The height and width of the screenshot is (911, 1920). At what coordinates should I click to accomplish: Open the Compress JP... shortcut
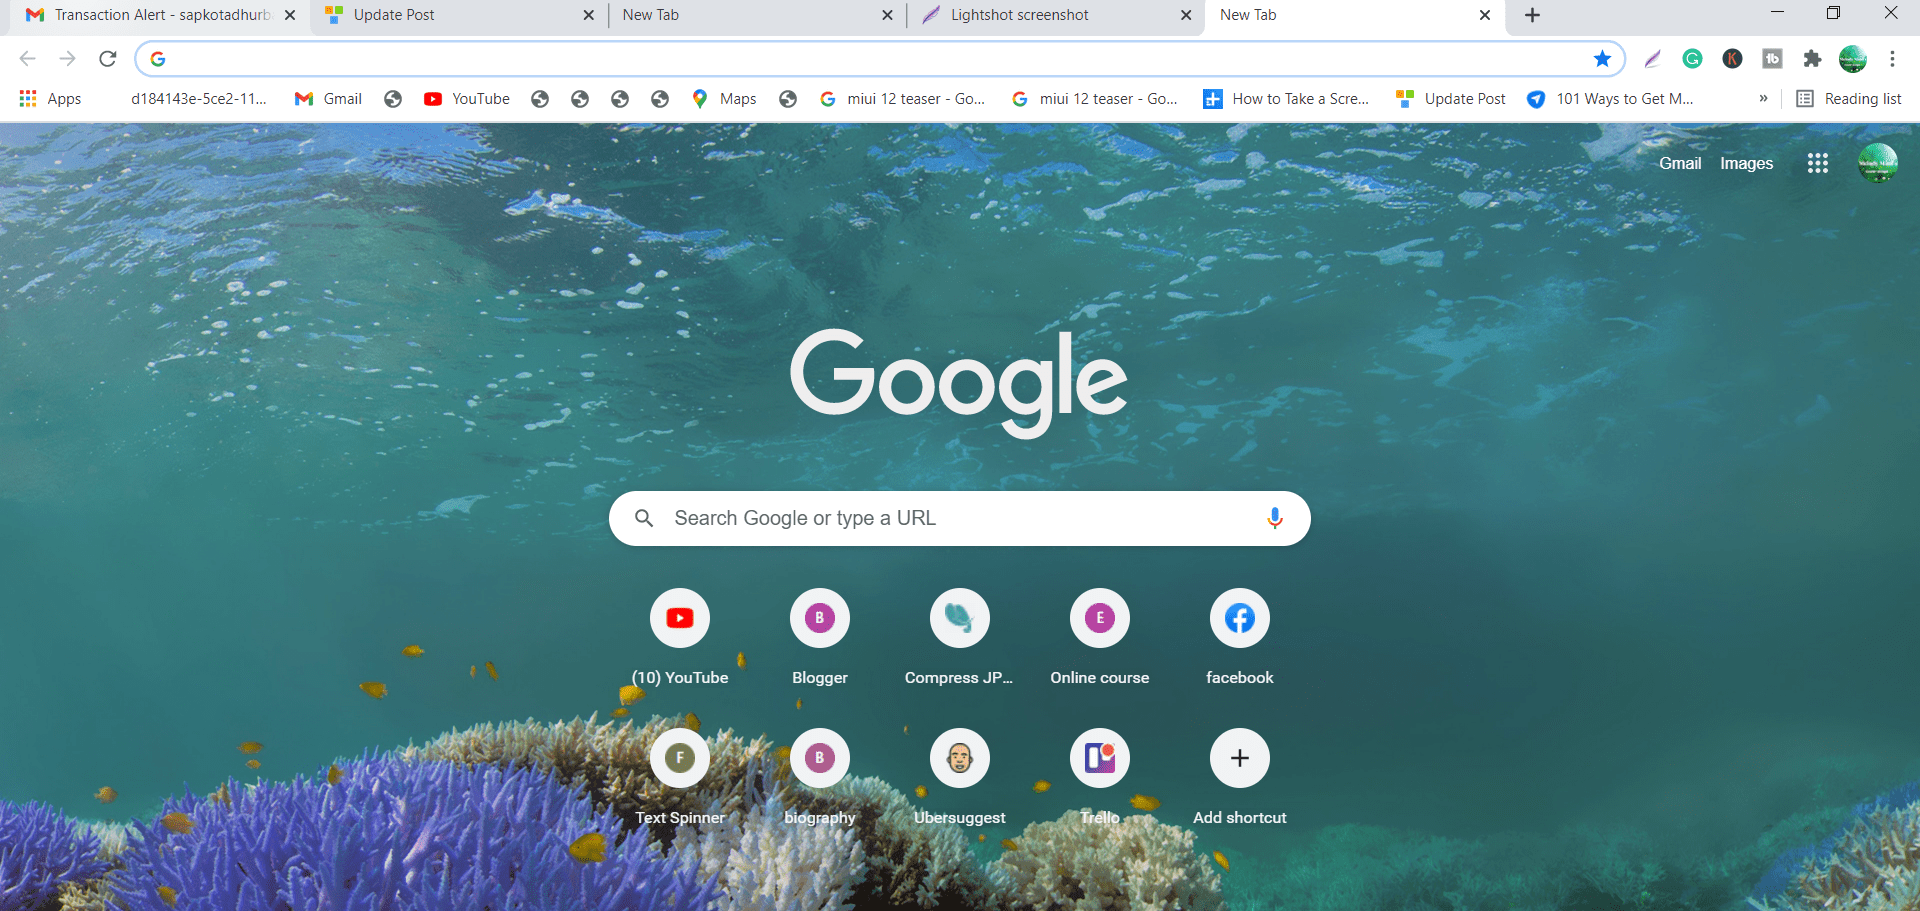point(960,637)
